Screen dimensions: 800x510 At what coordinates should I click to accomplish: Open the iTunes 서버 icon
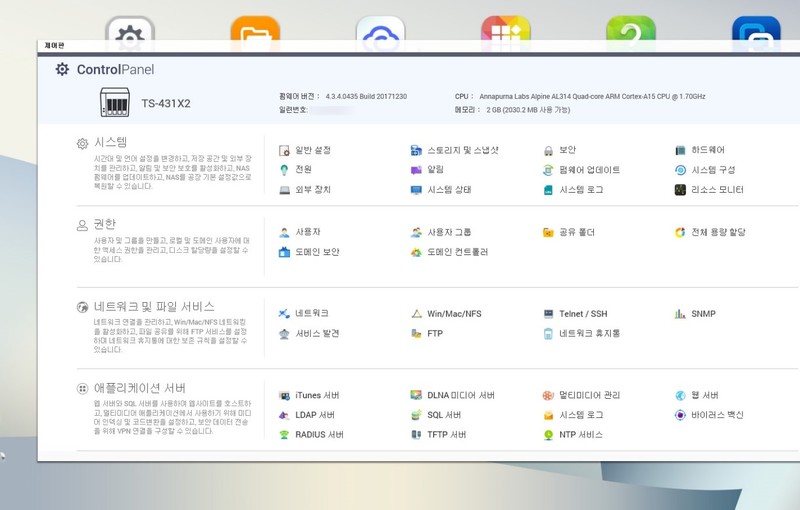284,395
